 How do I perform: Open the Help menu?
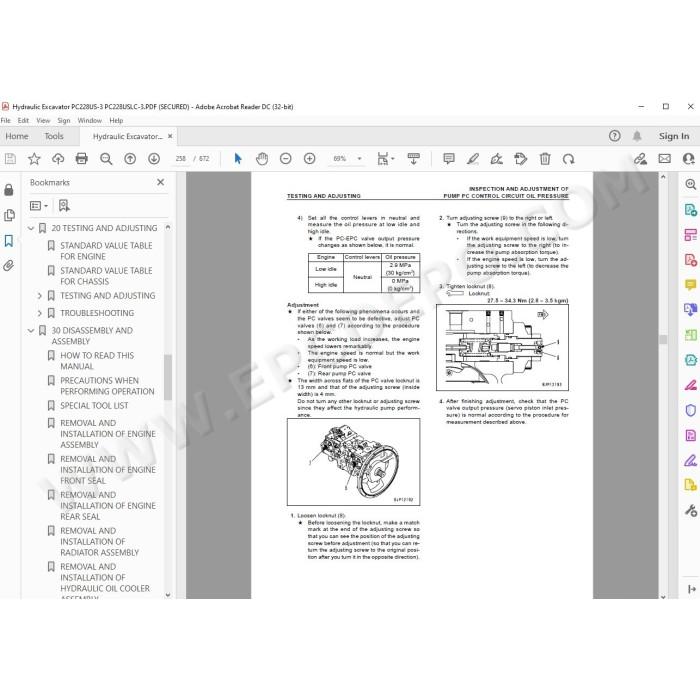point(116,121)
